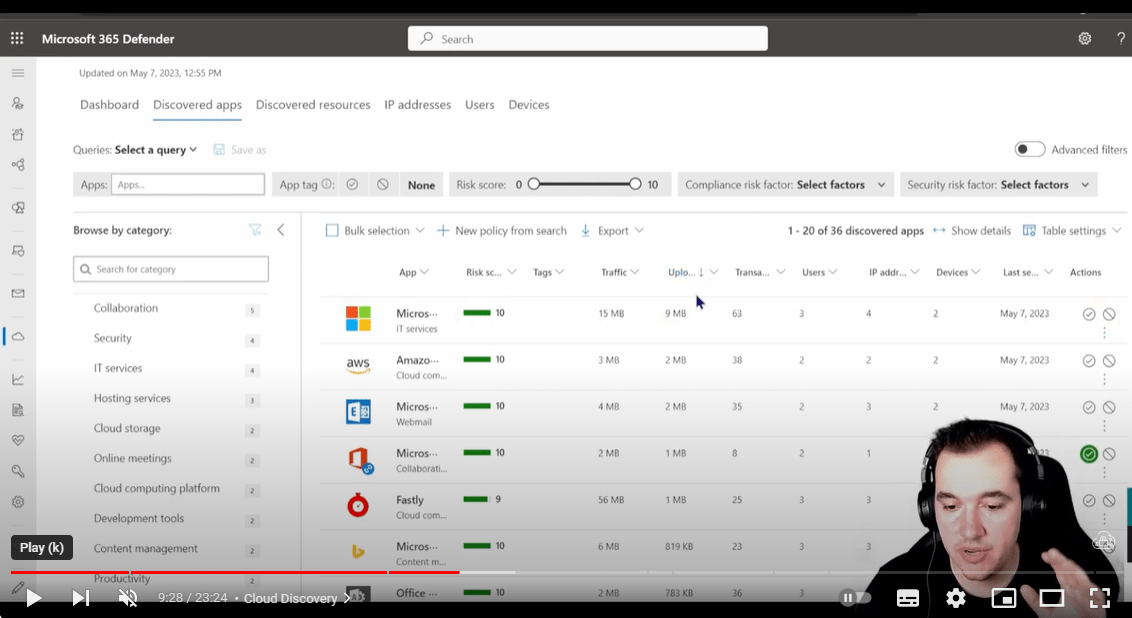Toggle Advanced filters switch
The image size is (1132, 618).
click(x=1029, y=149)
